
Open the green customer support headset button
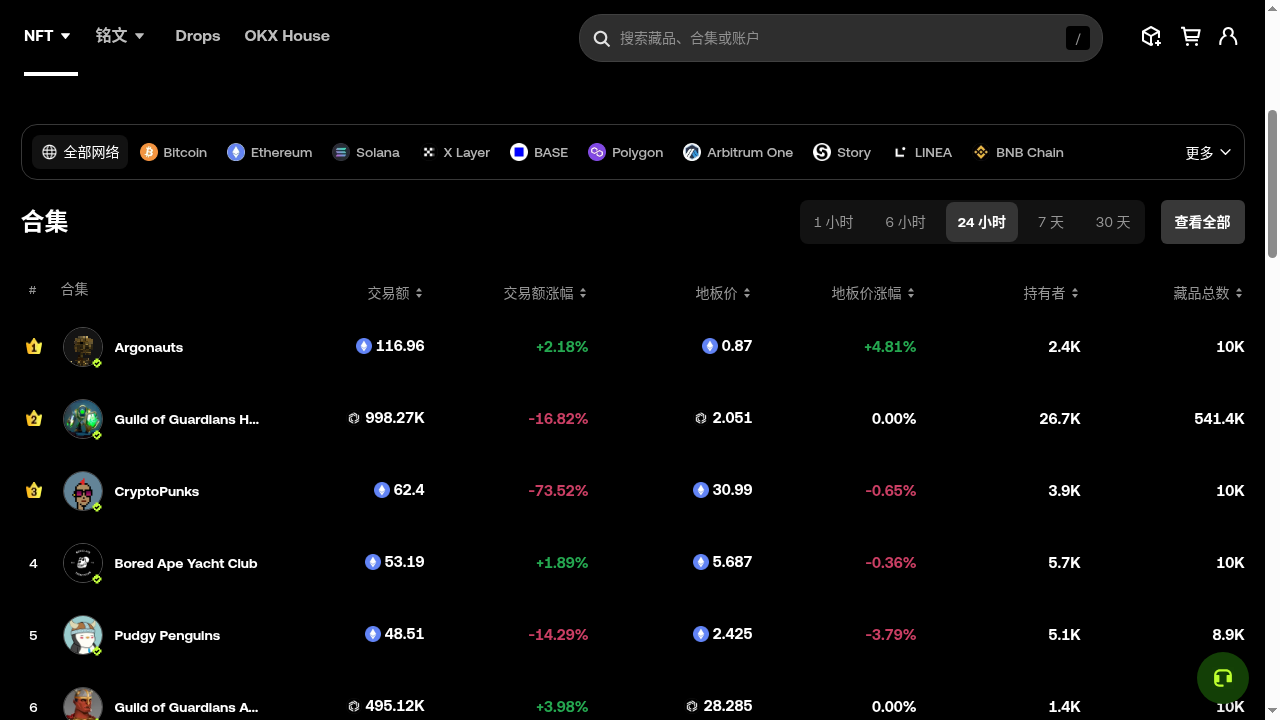click(1222, 678)
